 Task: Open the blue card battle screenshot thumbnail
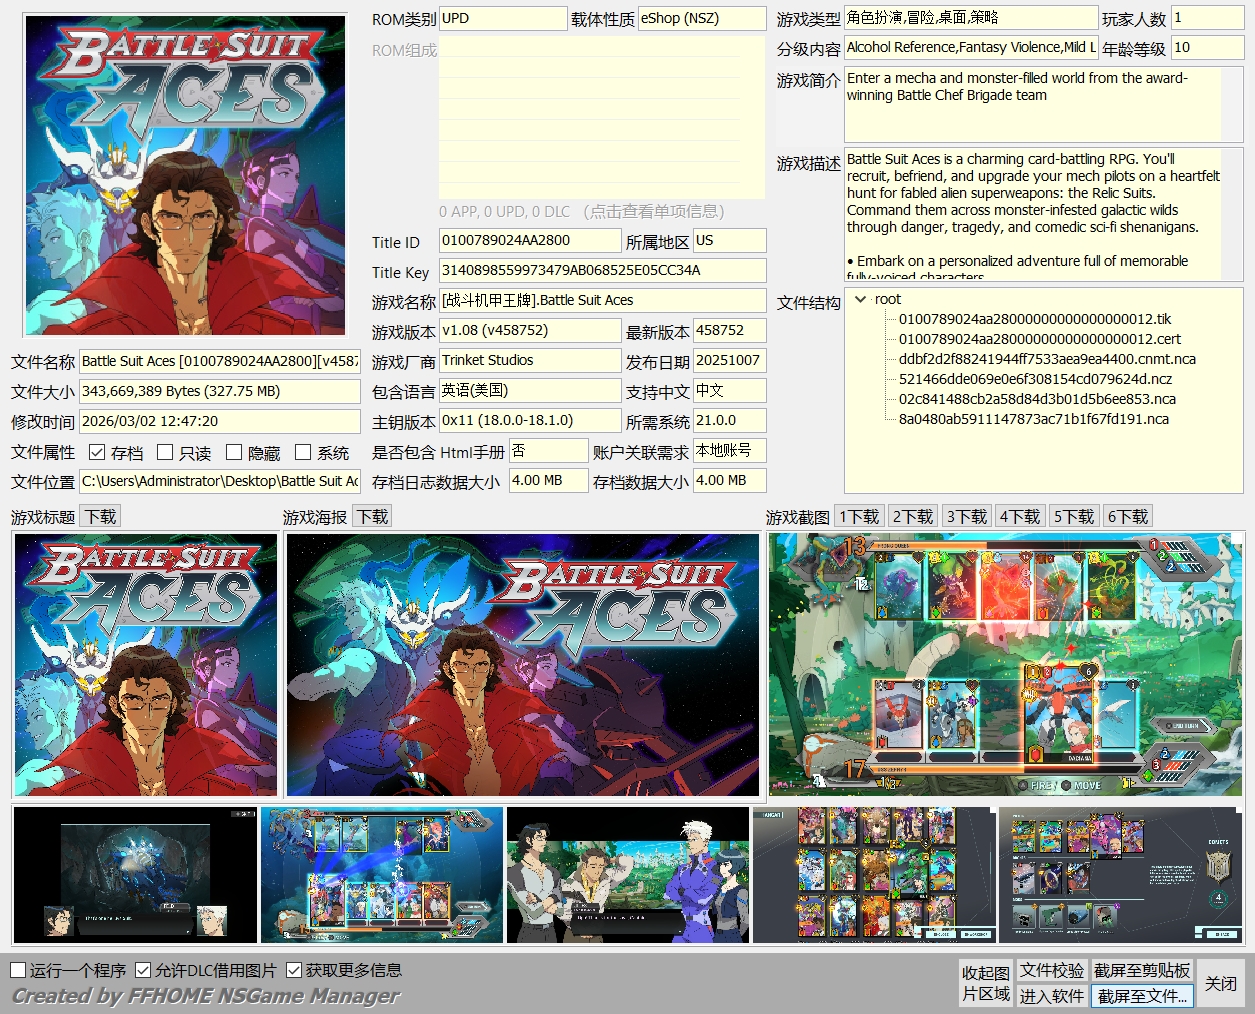coord(382,875)
